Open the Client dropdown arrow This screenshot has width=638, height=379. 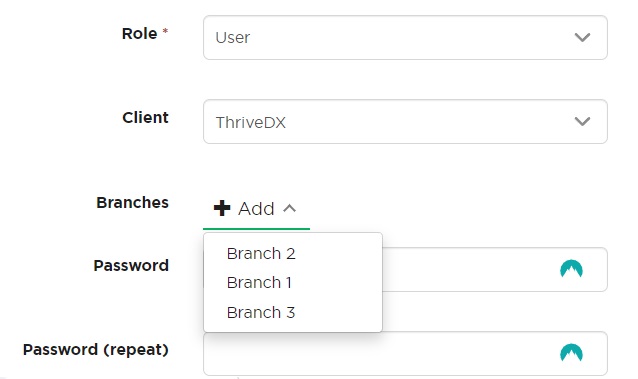pyautogui.click(x=582, y=121)
